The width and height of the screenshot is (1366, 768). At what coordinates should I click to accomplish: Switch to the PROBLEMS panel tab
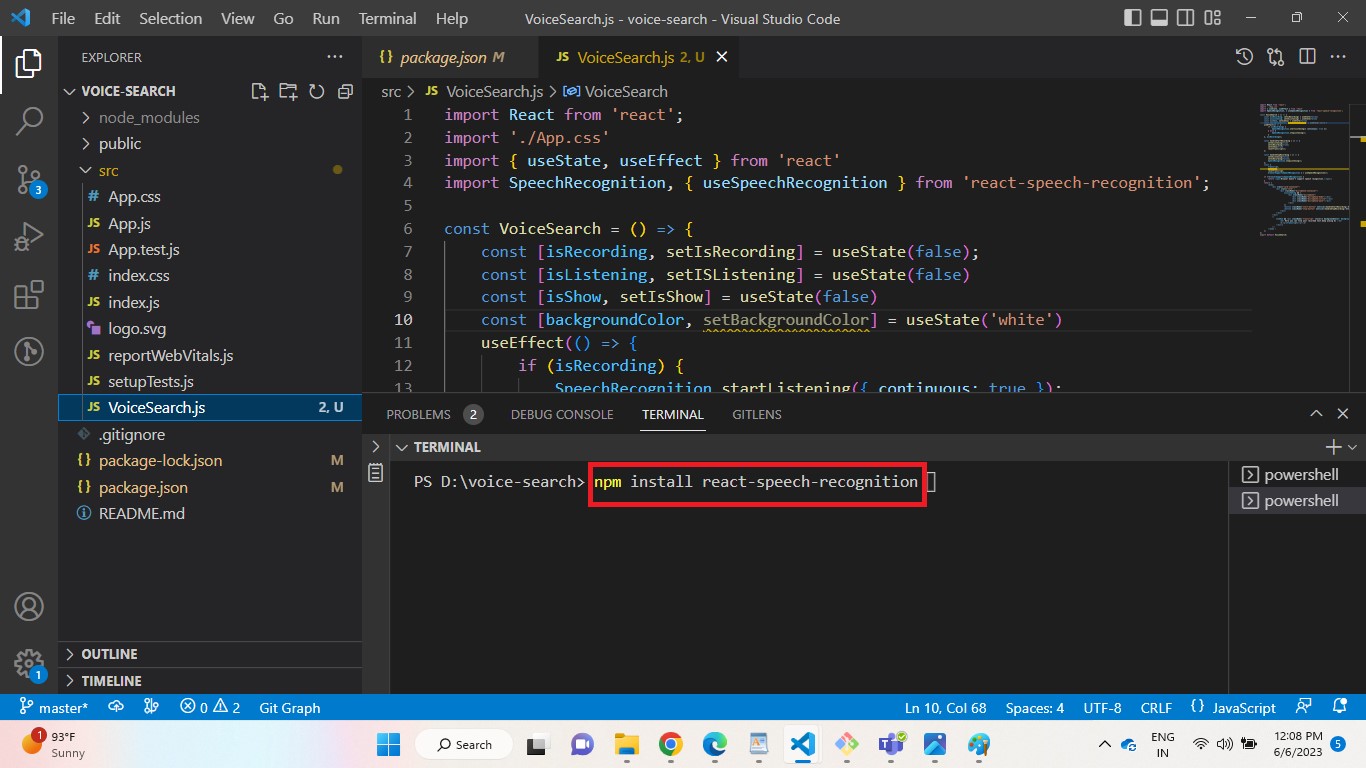tap(434, 414)
